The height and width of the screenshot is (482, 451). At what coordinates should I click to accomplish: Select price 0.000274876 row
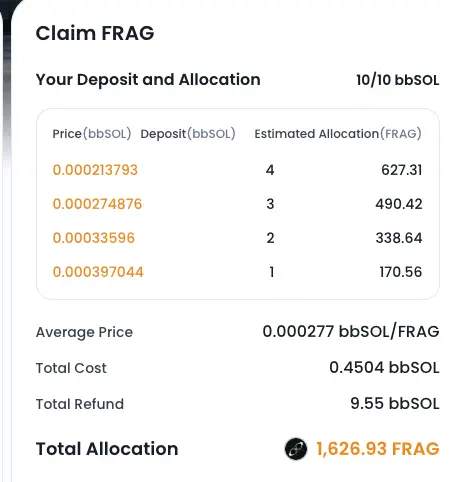(237, 204)
